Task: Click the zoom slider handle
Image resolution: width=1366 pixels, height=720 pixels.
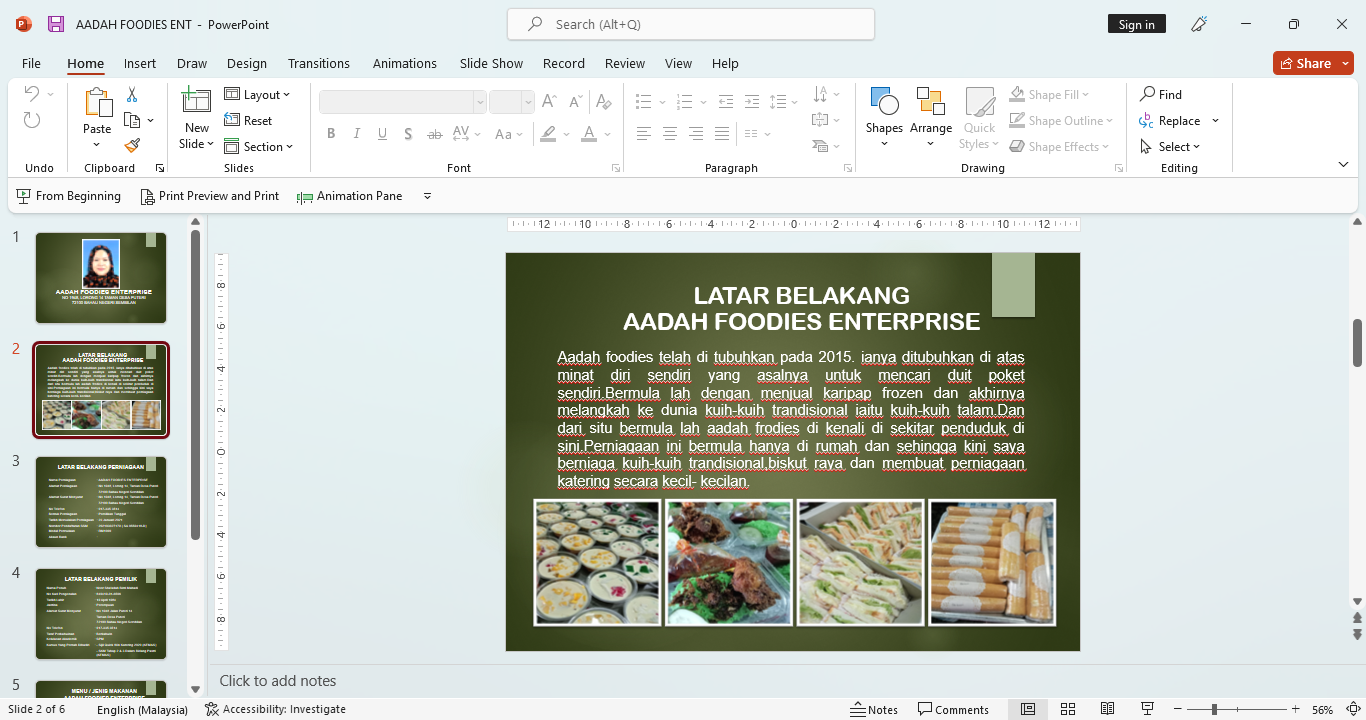Action: click(1214, 709)
